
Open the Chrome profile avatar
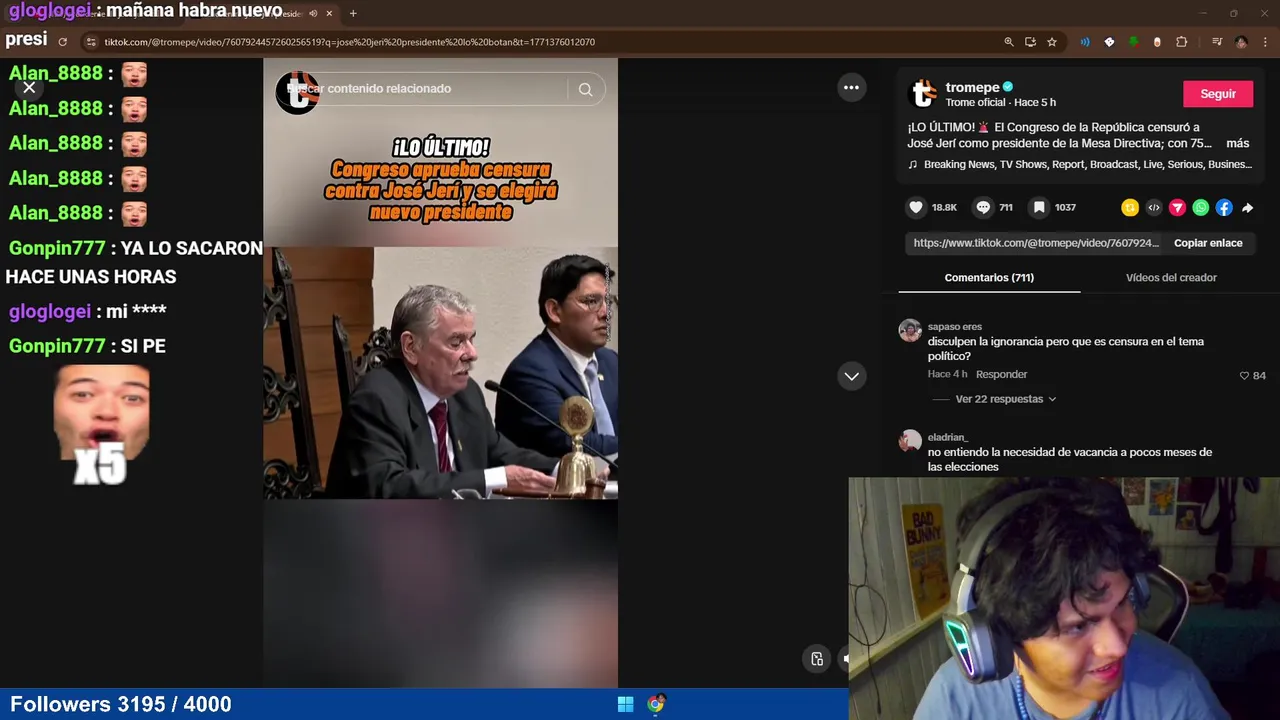[1241, 42]
